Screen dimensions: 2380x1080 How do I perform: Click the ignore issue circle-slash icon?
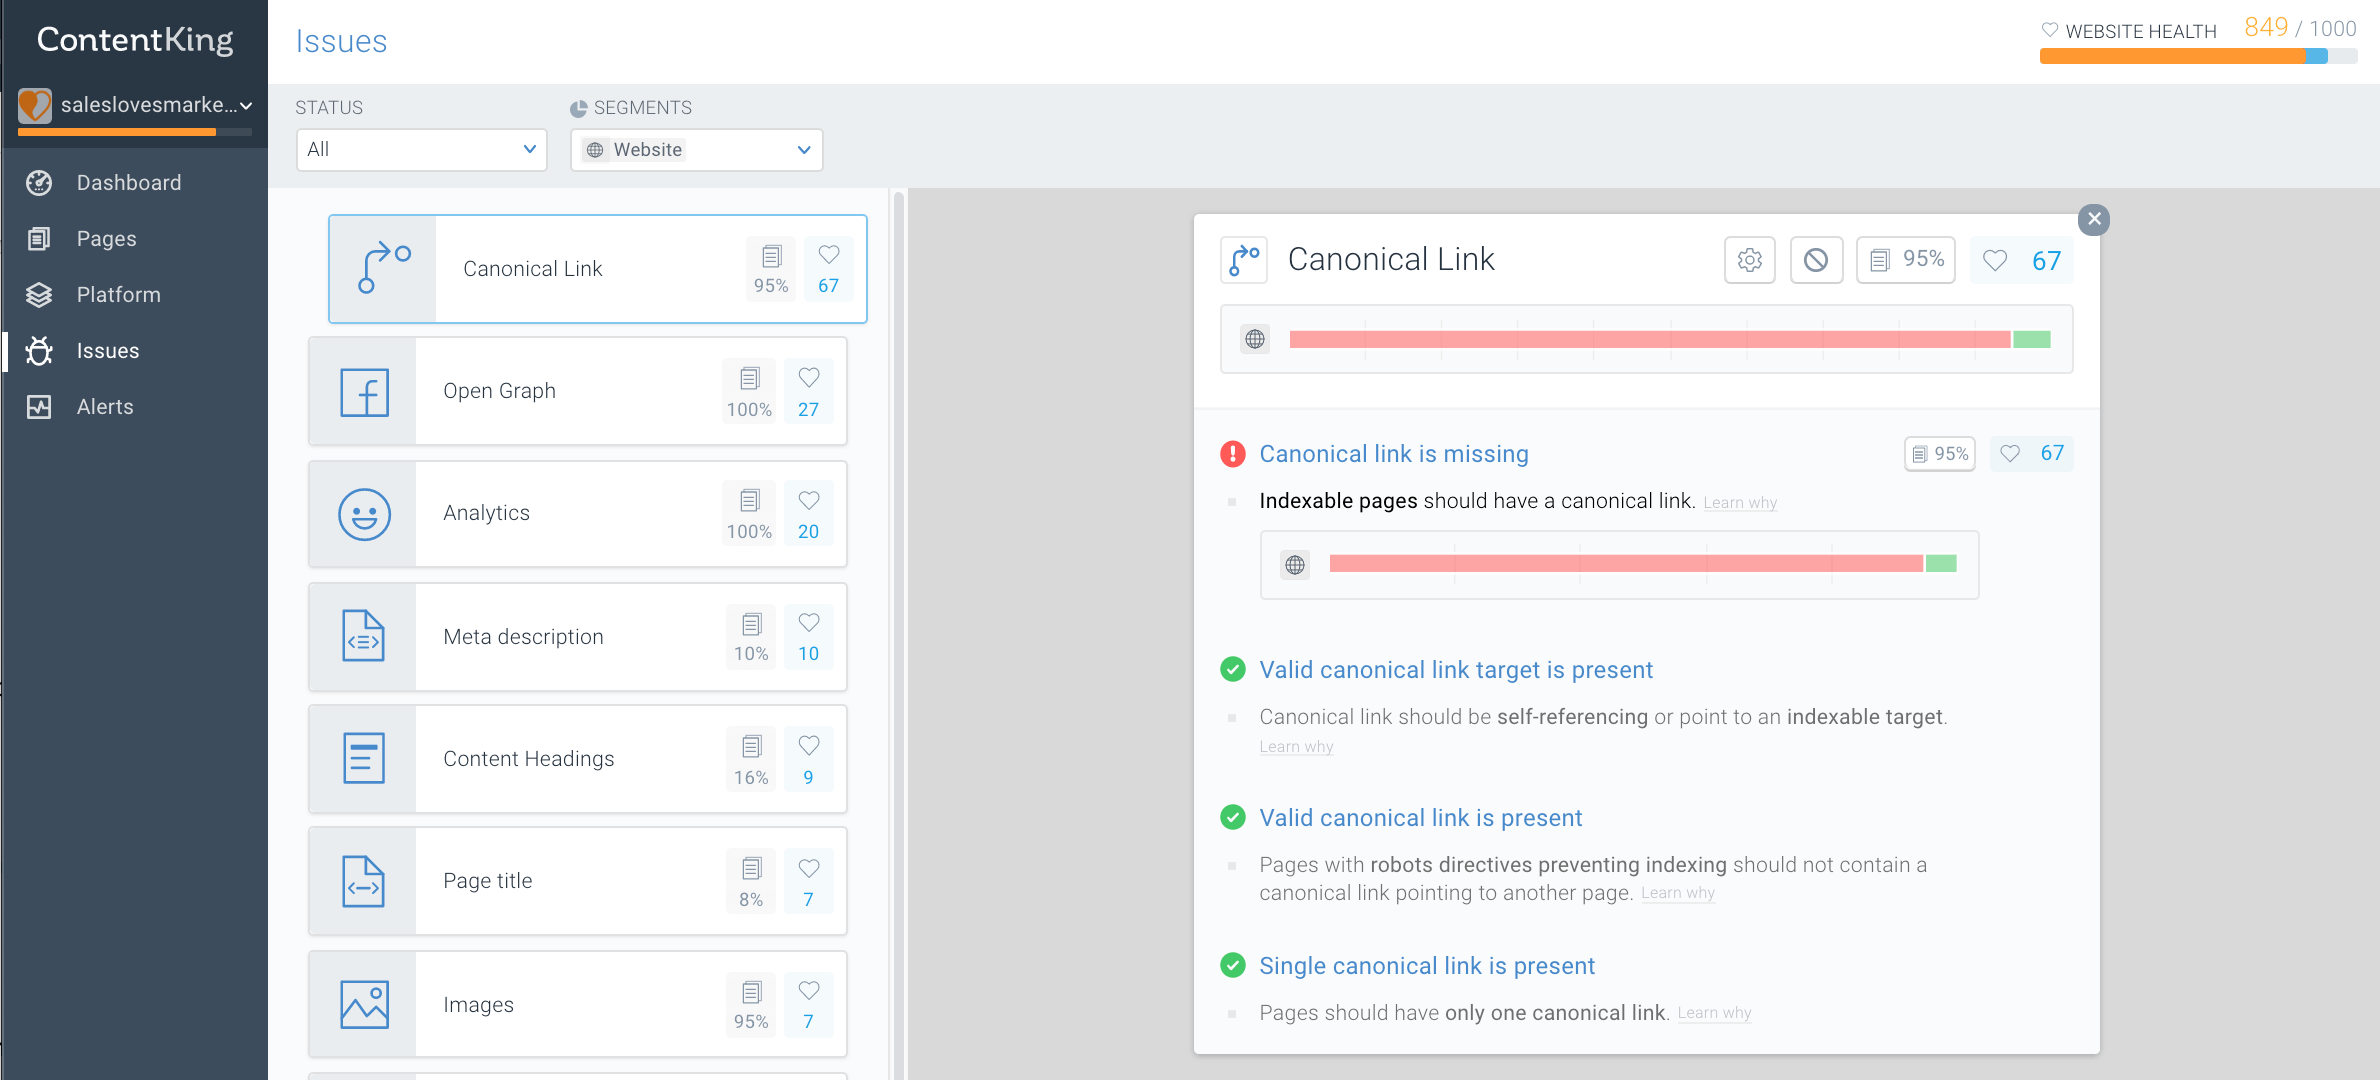click(1816, 260)
